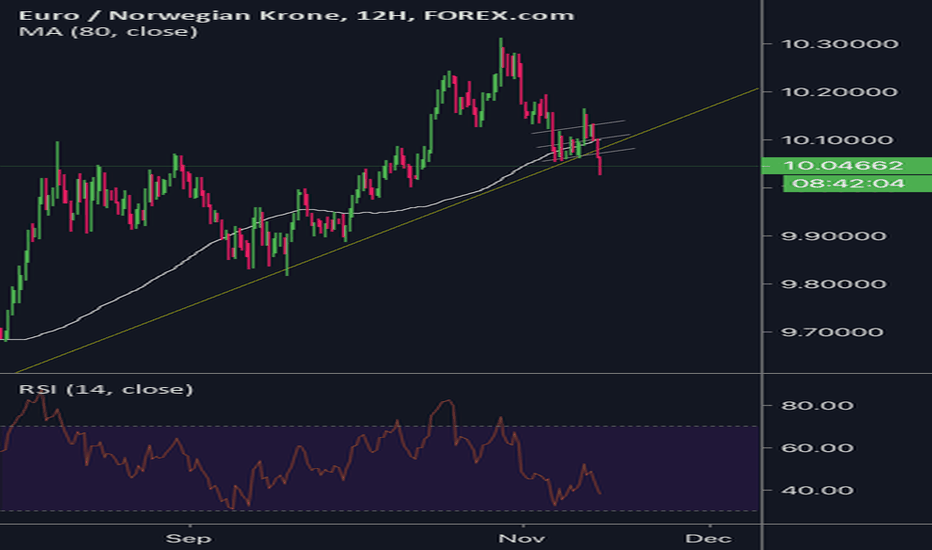The height and width of the screenshot is (550, 932).
Task: Click the Euro / Norwegian Krone chart title
Action: pos(297,14)
